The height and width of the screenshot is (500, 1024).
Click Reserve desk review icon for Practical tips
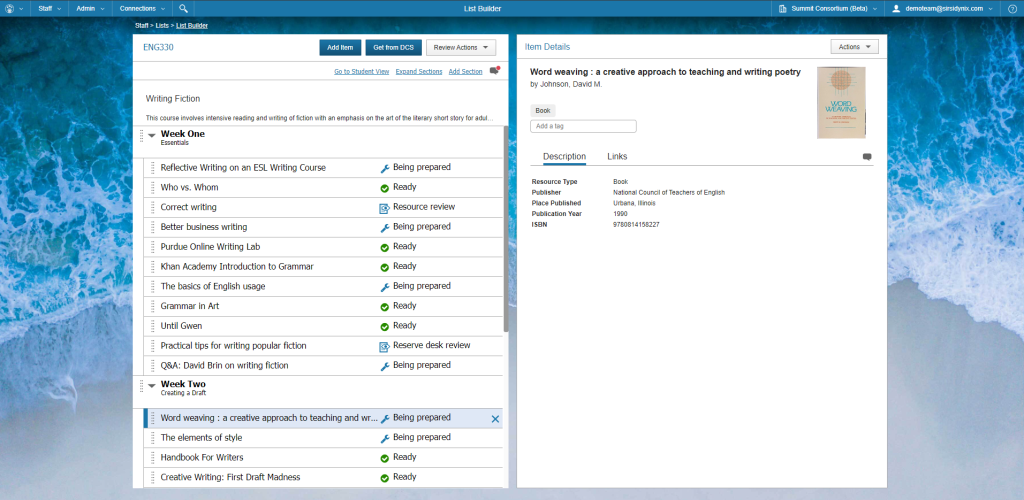(x=384, y=346)
